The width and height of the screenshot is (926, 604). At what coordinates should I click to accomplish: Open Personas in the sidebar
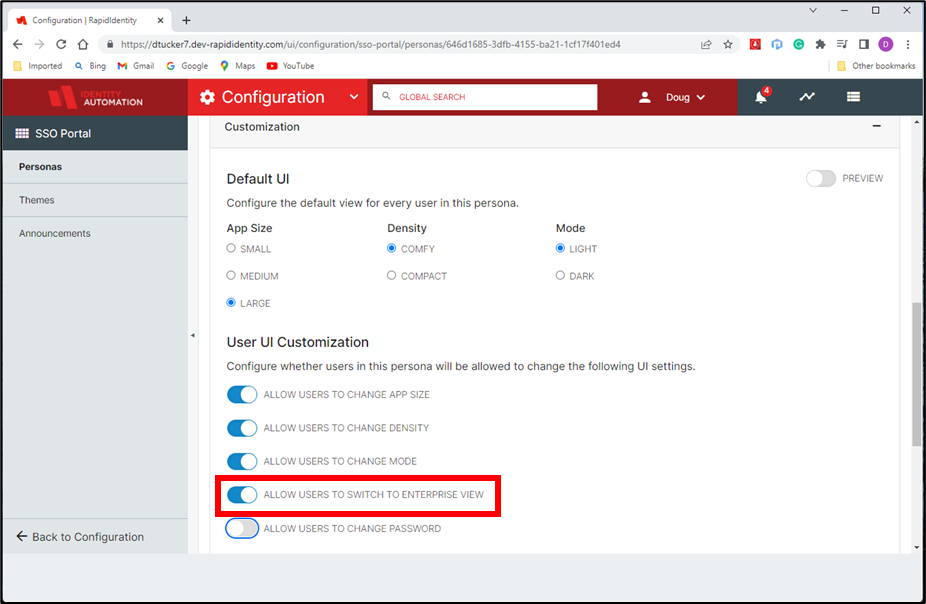click(95, 167)
